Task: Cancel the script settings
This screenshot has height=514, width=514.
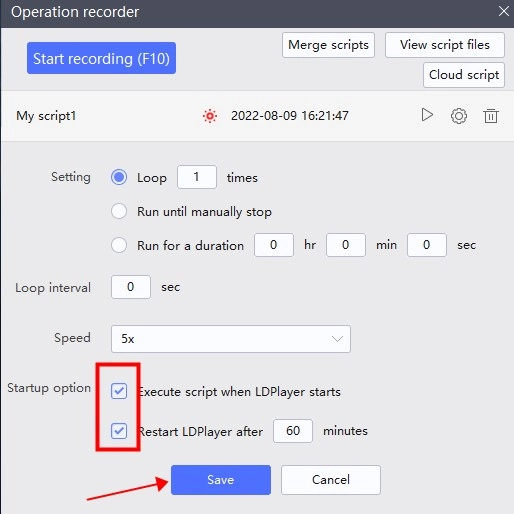Action: [x=331, y=480]
